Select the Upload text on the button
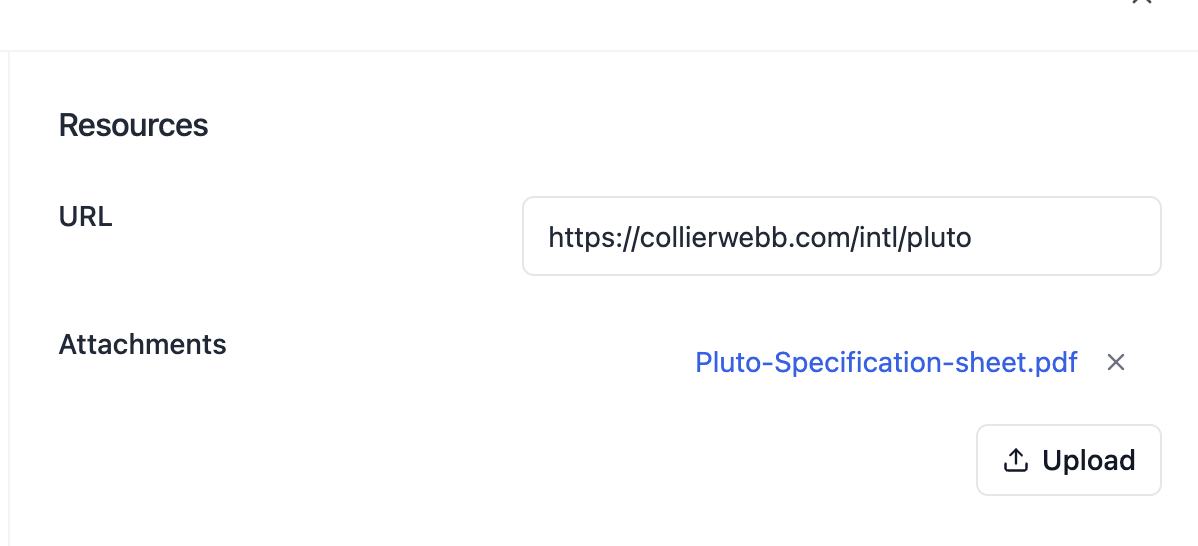Image resolution: width=1198 pixels, height=546 pixels. [x=1088, y=460]
